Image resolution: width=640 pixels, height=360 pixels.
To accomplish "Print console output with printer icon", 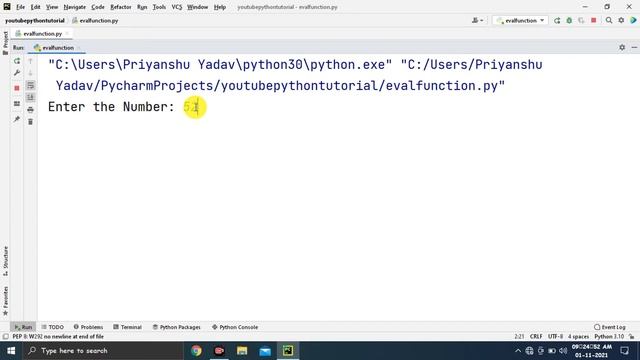I will [x=30, y=109].
